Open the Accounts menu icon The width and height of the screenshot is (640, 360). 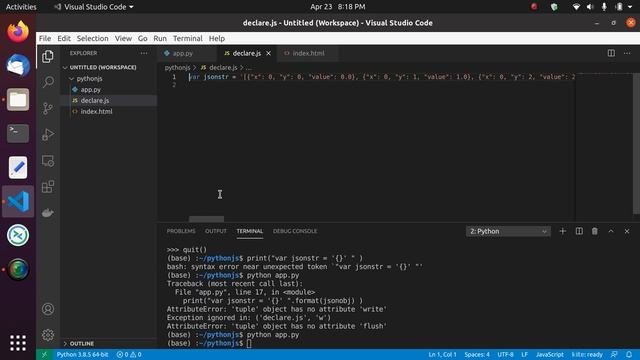pyautogui.click(x=48, y=309)
